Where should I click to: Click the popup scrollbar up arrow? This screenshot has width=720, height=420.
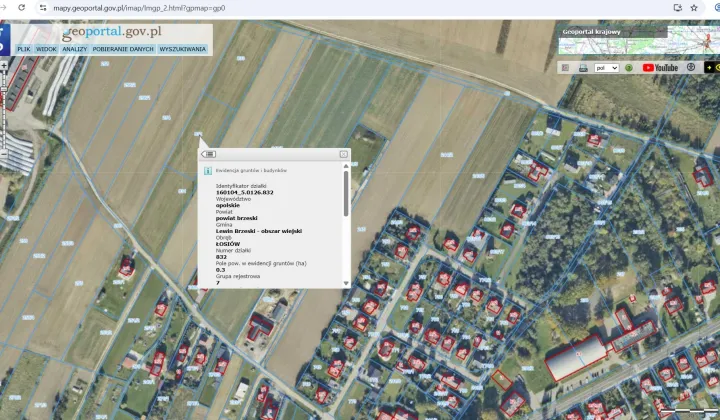click(346, 166)
